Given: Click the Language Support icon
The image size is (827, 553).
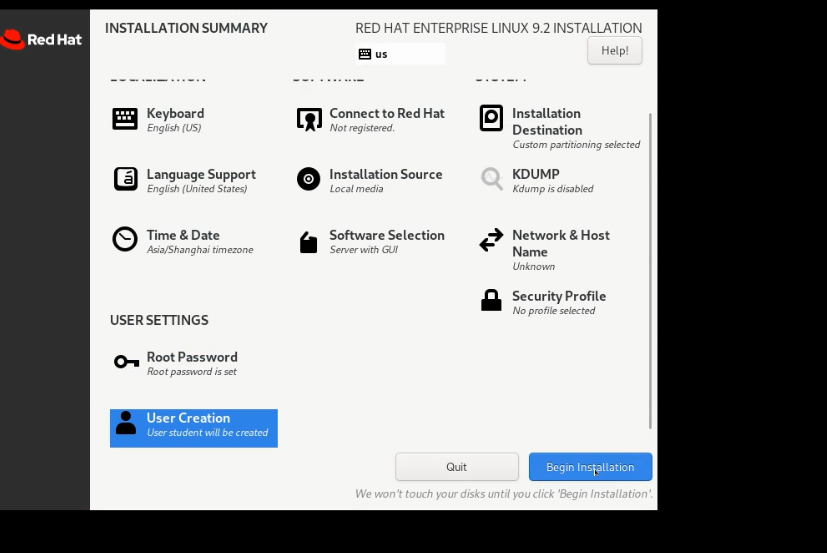Looking at the screenshot, I should click(x=126, y=179).
